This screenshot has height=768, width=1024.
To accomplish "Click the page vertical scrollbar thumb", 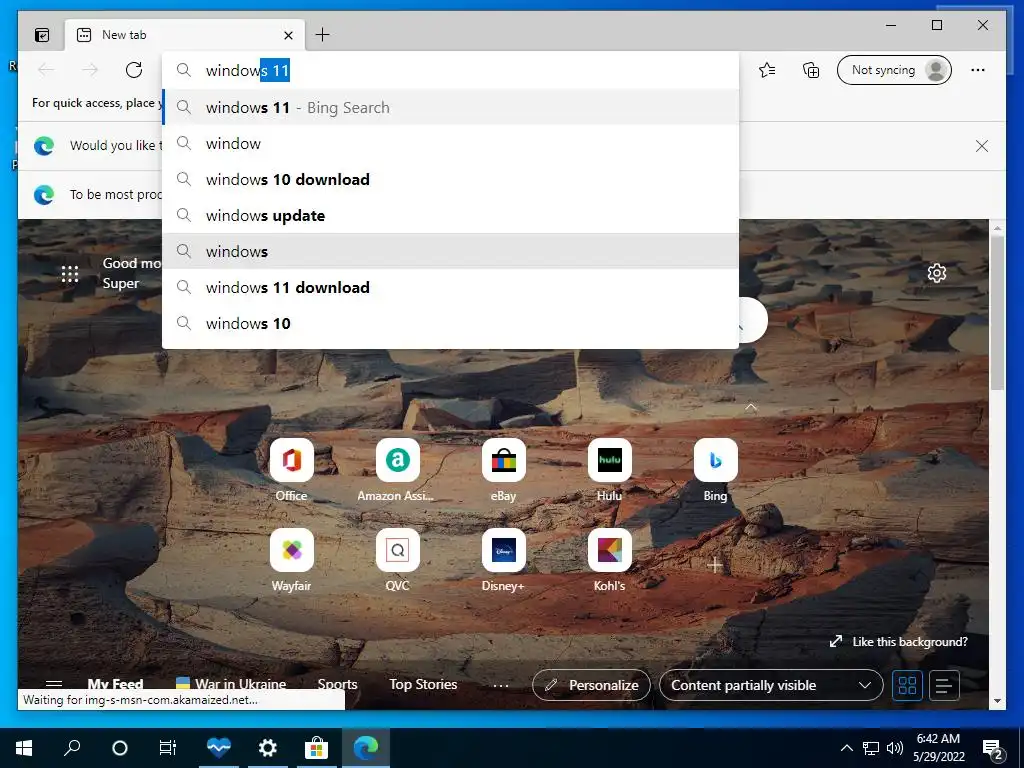I will click(x=997, y=313).
